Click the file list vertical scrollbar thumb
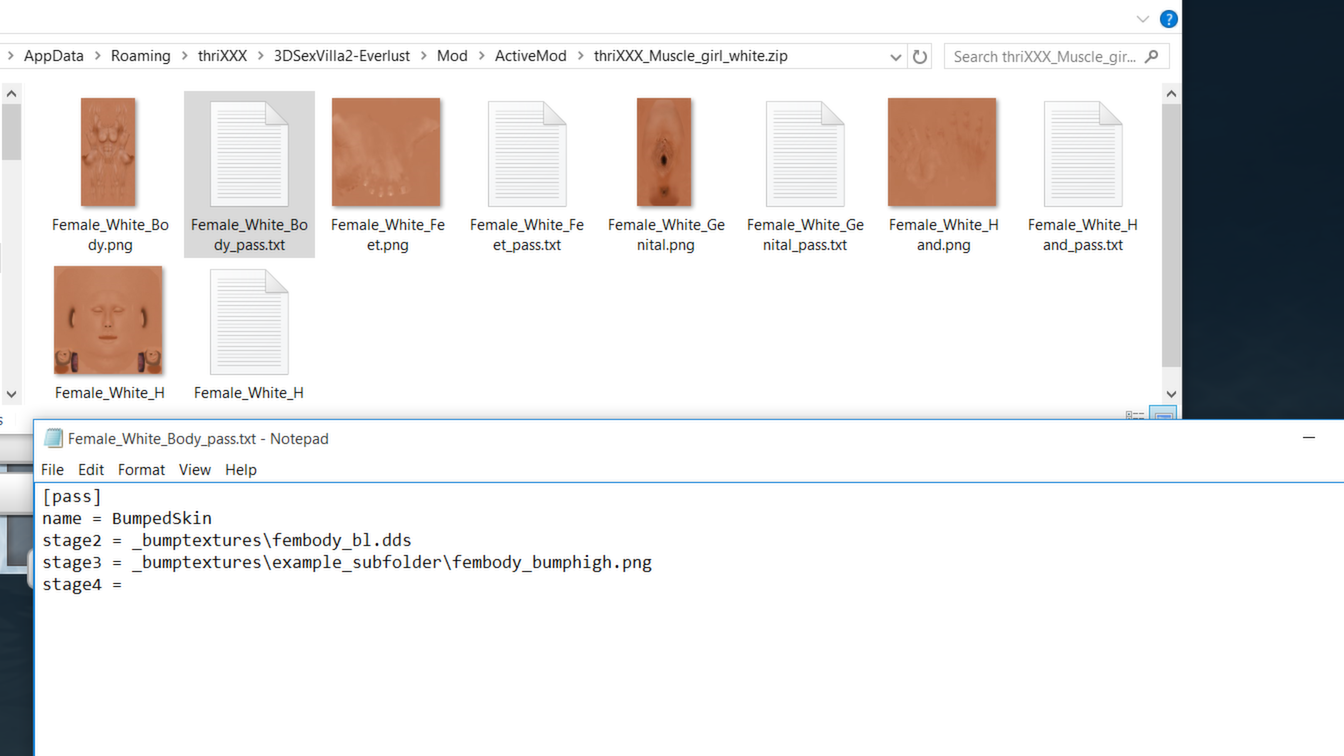This screenshot has width=1344, height=756. click(1171, 235)
